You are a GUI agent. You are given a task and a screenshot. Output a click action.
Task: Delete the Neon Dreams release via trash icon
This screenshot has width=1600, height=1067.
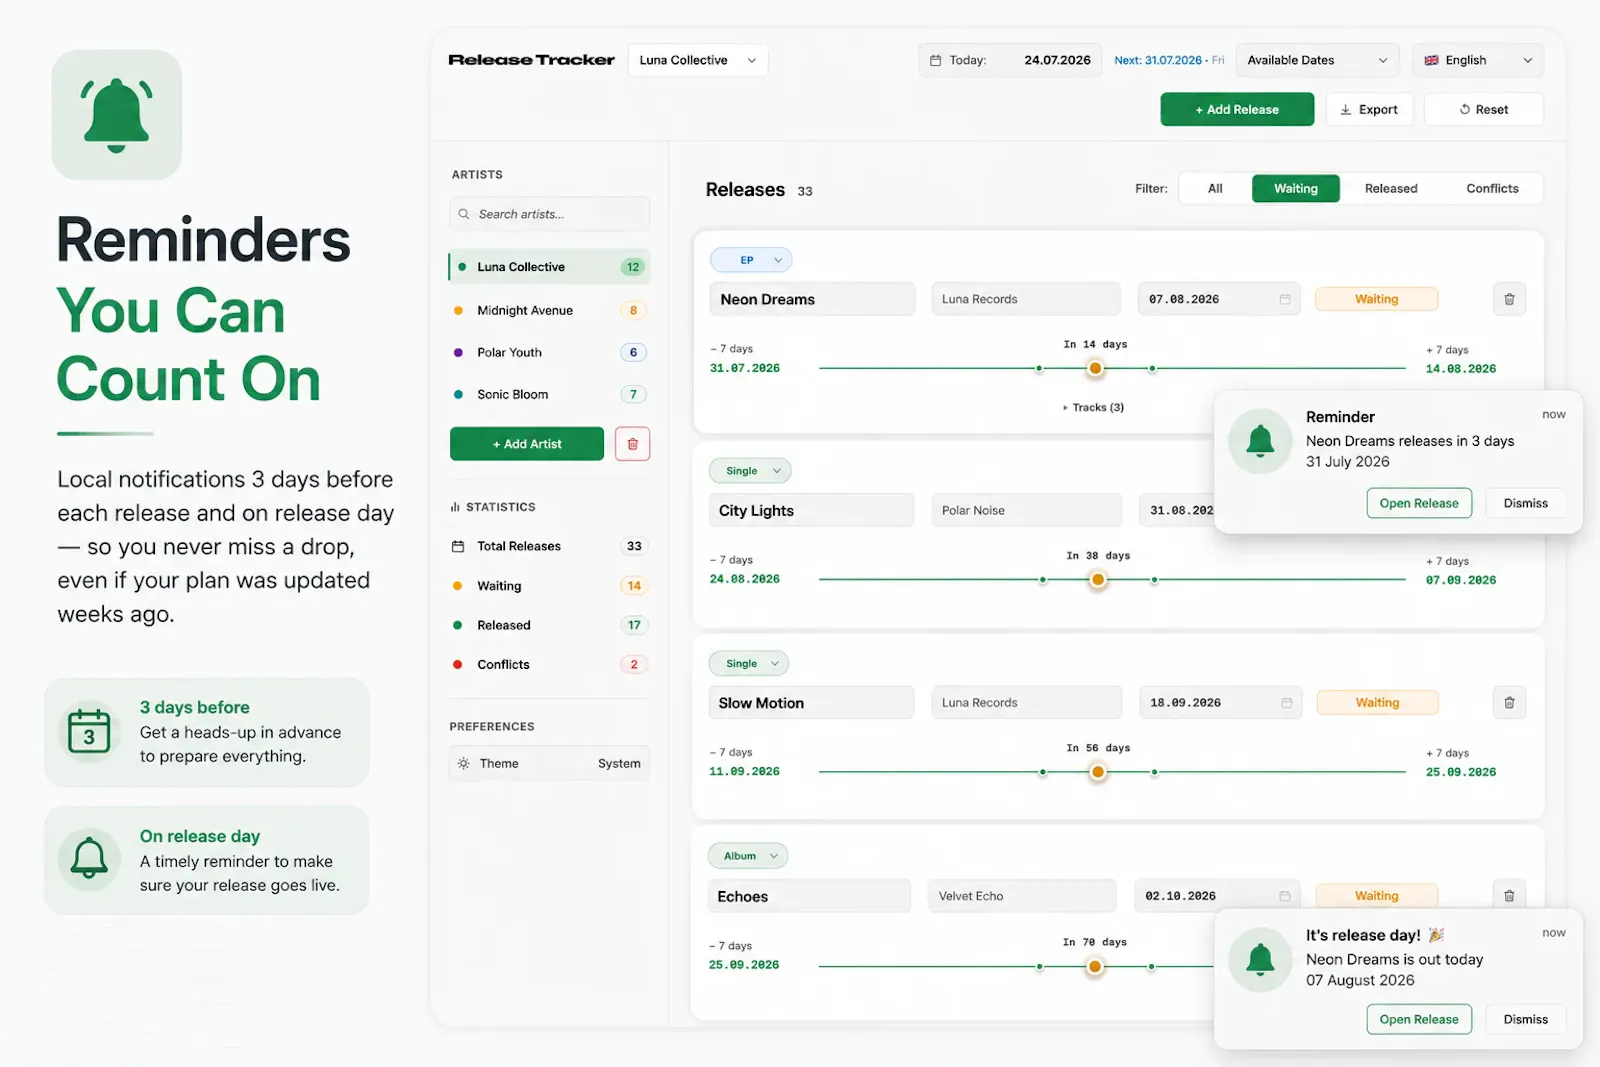pyautogui.click(x=1509, y=299)
